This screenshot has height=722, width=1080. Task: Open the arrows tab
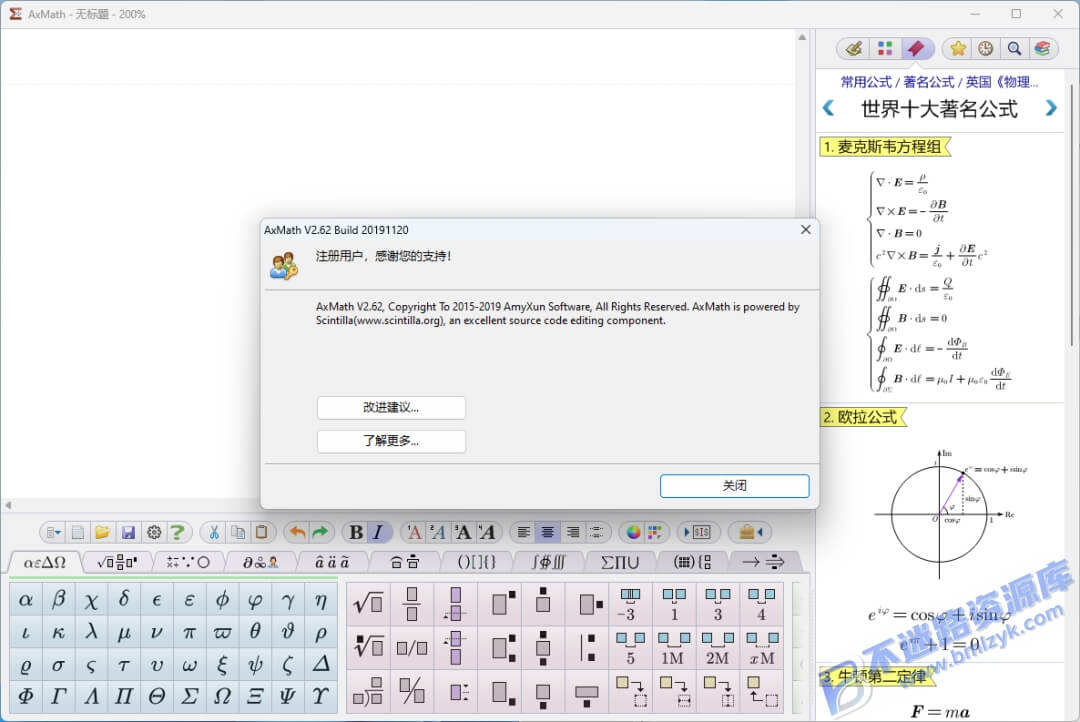763,562
